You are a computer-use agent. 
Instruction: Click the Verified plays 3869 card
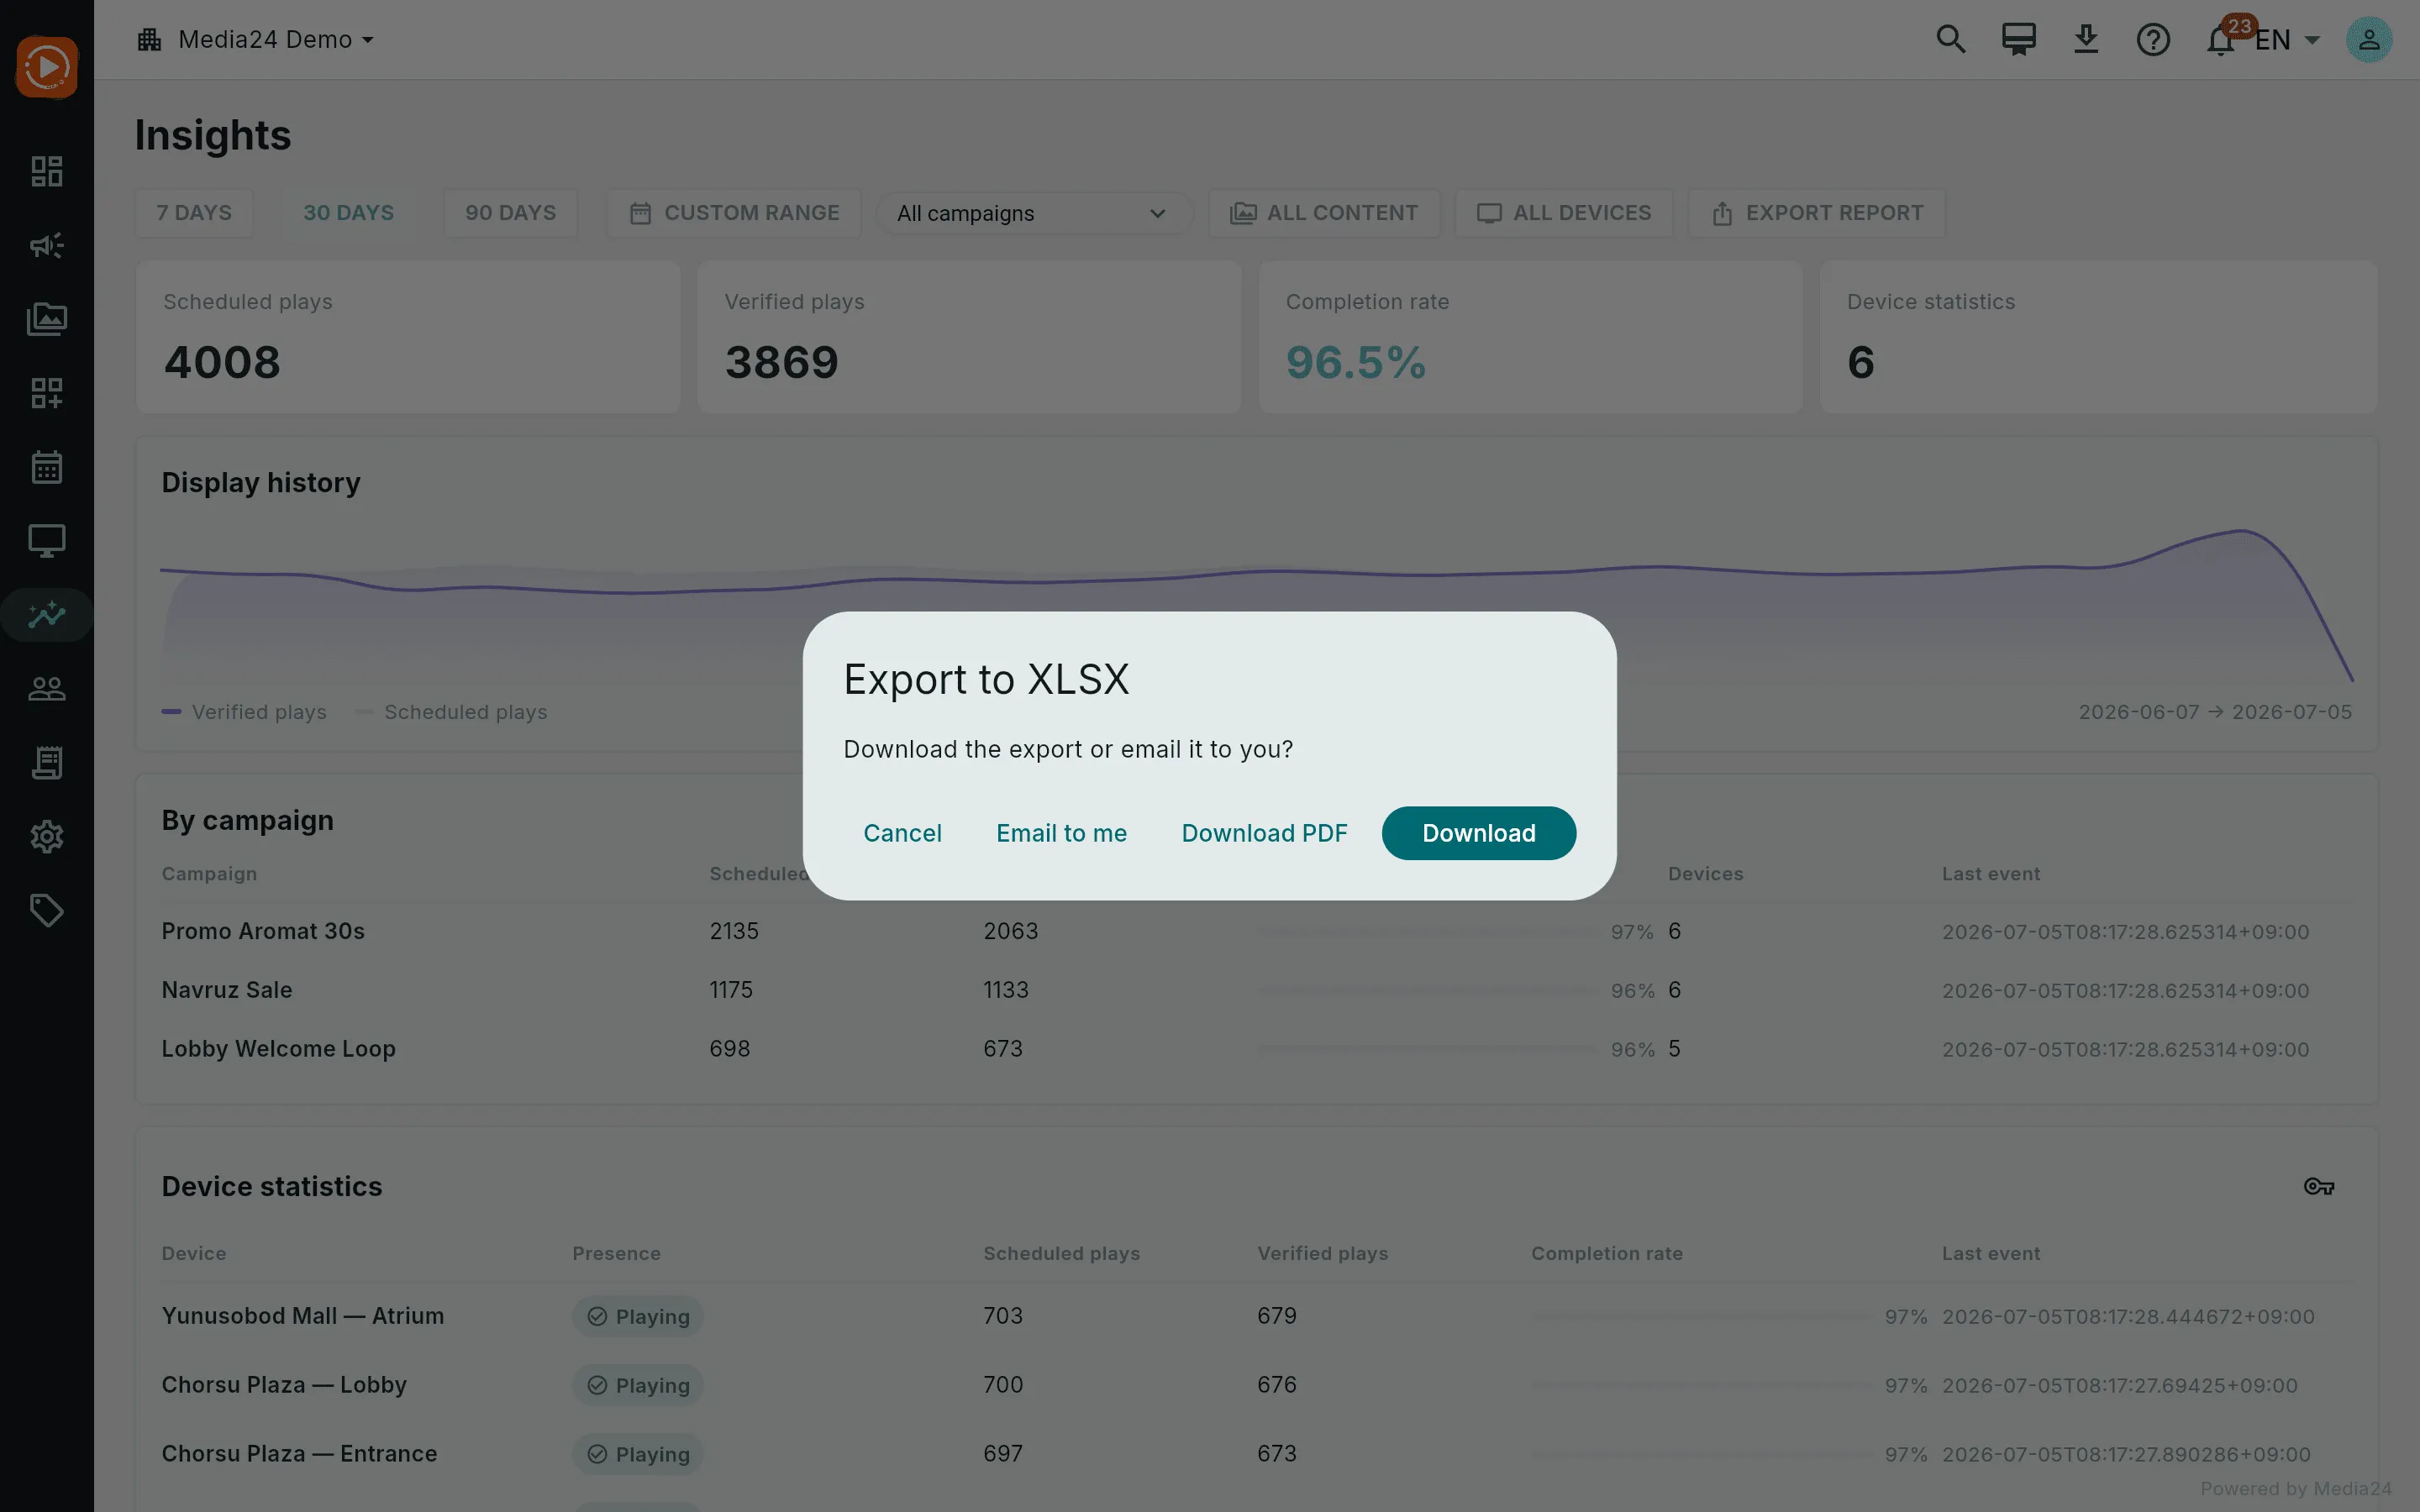pos(969,338)
